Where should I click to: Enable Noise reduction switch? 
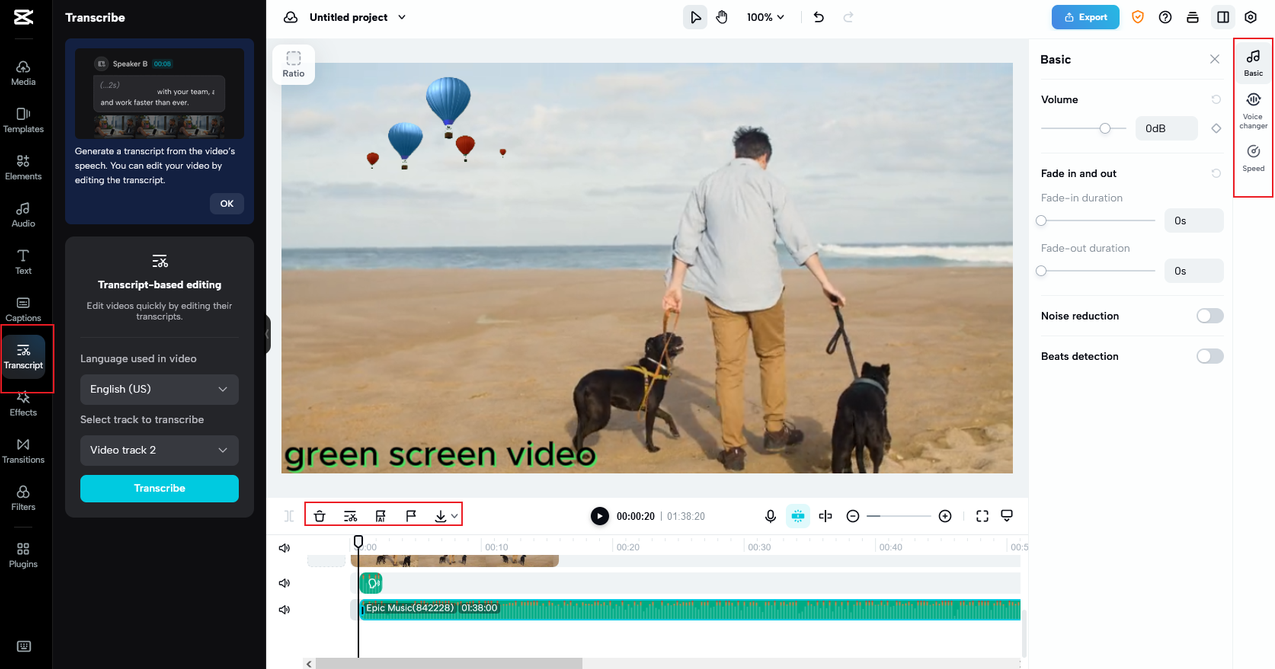[1210, 316]
